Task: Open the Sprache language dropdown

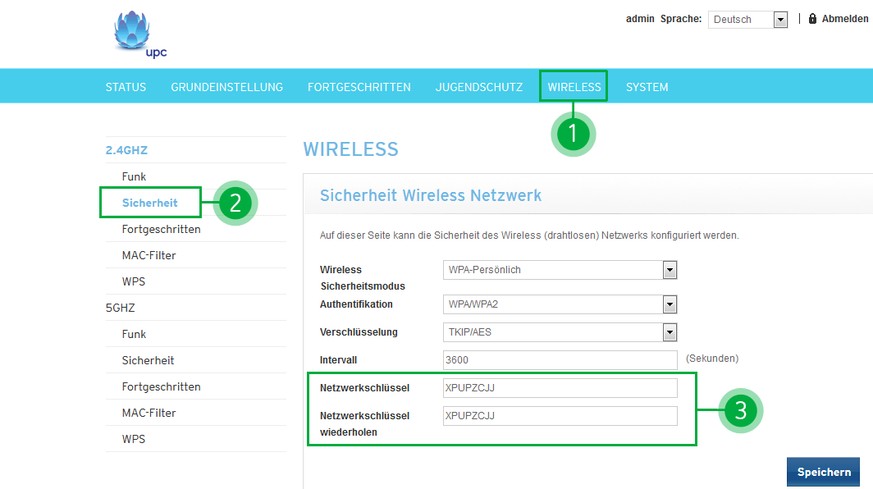Action: (x=749, y=20)
